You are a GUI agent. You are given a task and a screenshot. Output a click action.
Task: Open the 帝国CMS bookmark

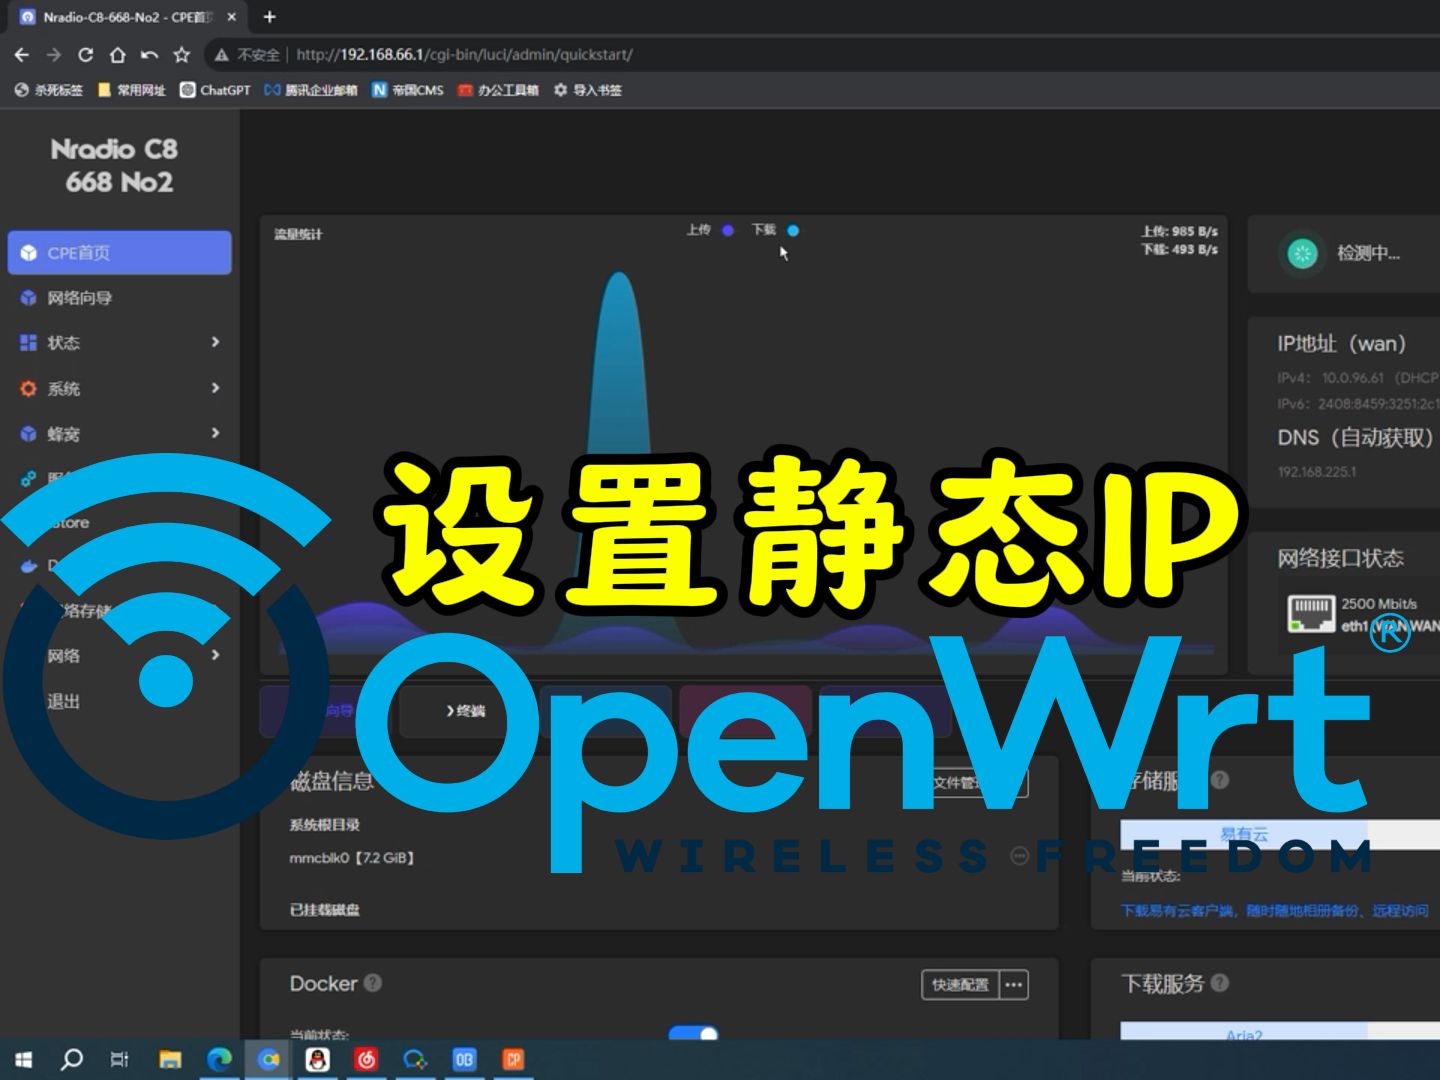(408, 90)
